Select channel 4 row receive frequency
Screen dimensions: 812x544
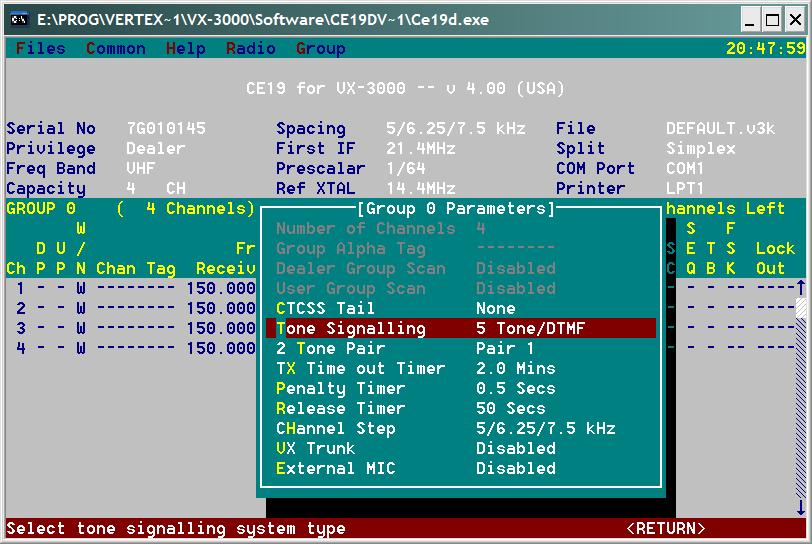click(221, 348)
